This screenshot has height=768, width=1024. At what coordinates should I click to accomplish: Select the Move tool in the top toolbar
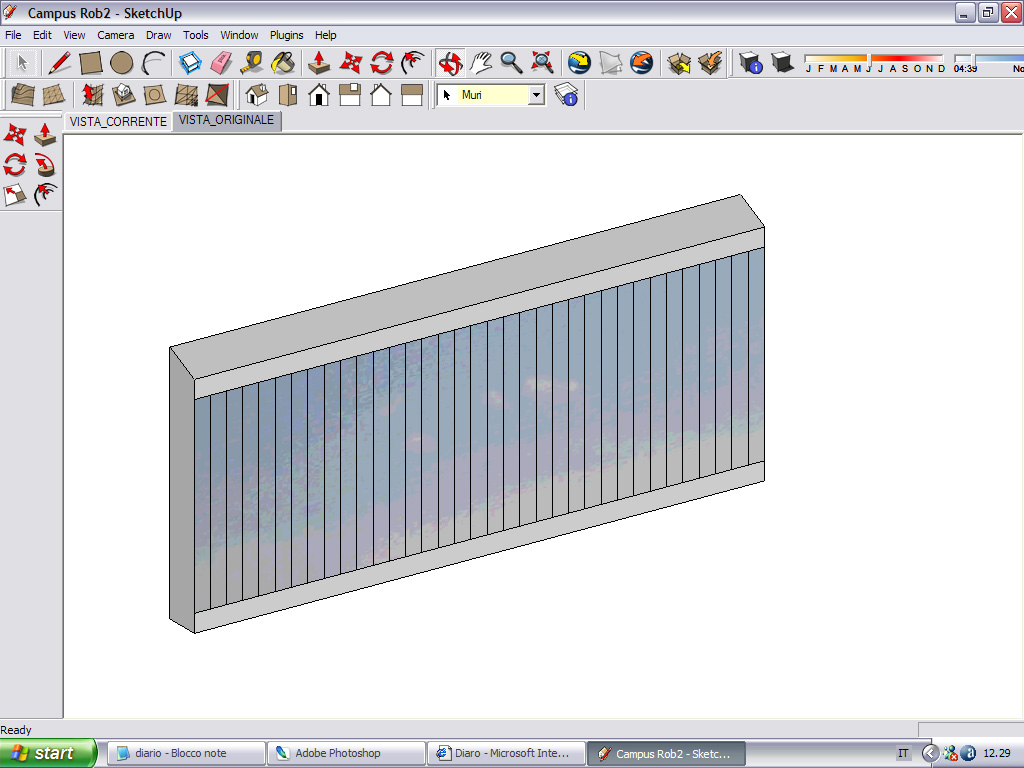click(x=351, y=63)
